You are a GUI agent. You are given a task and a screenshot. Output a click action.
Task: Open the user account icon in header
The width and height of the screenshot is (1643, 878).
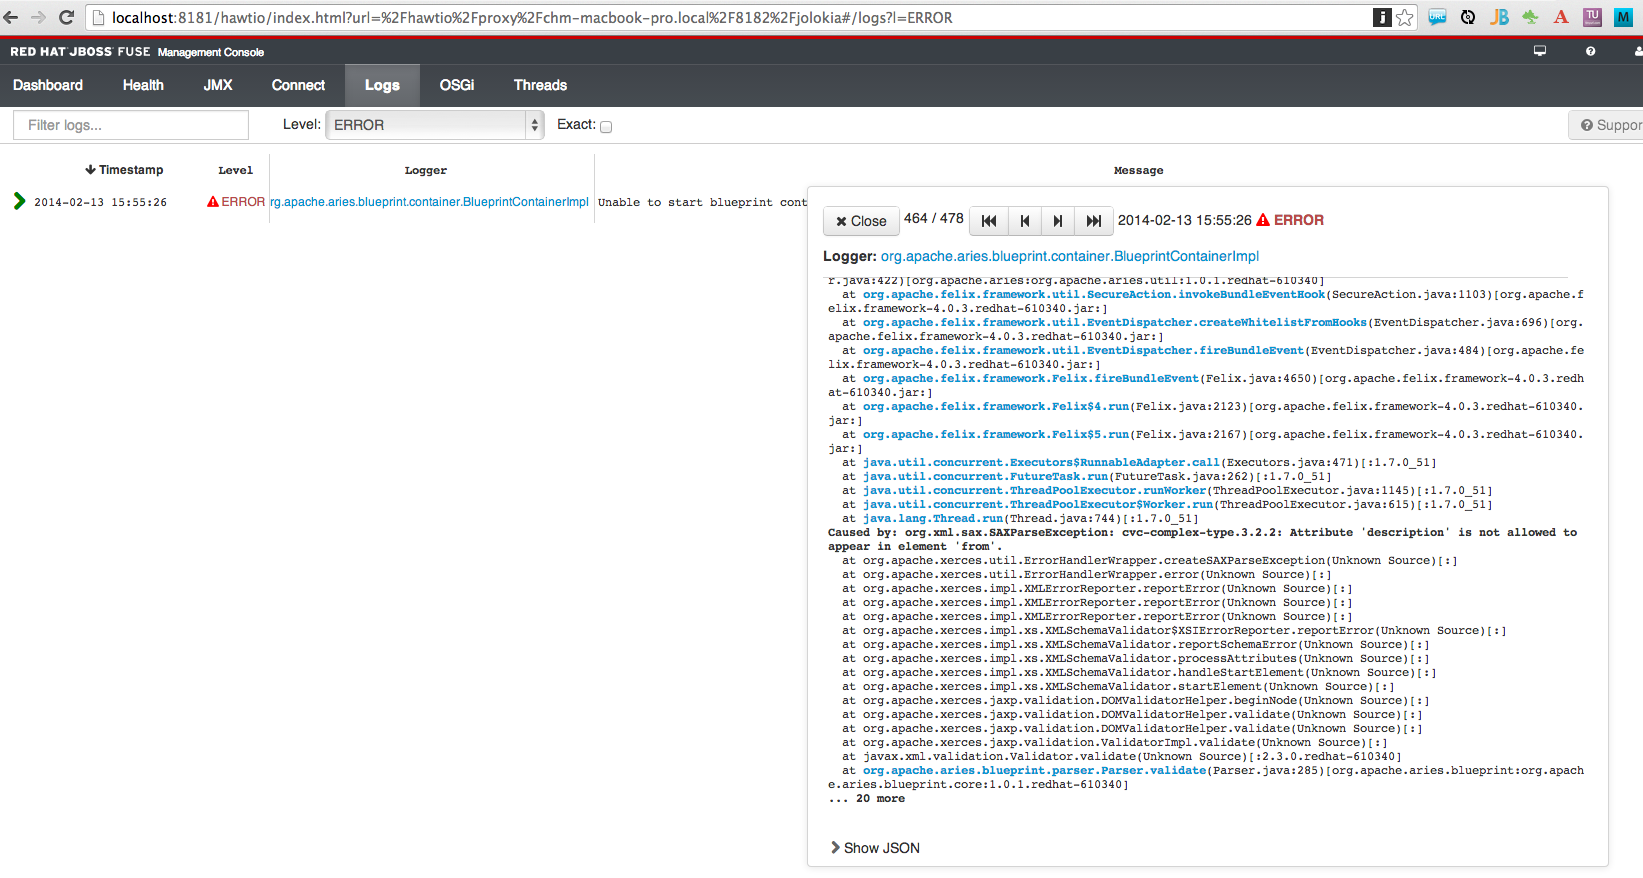(1638, 51)
